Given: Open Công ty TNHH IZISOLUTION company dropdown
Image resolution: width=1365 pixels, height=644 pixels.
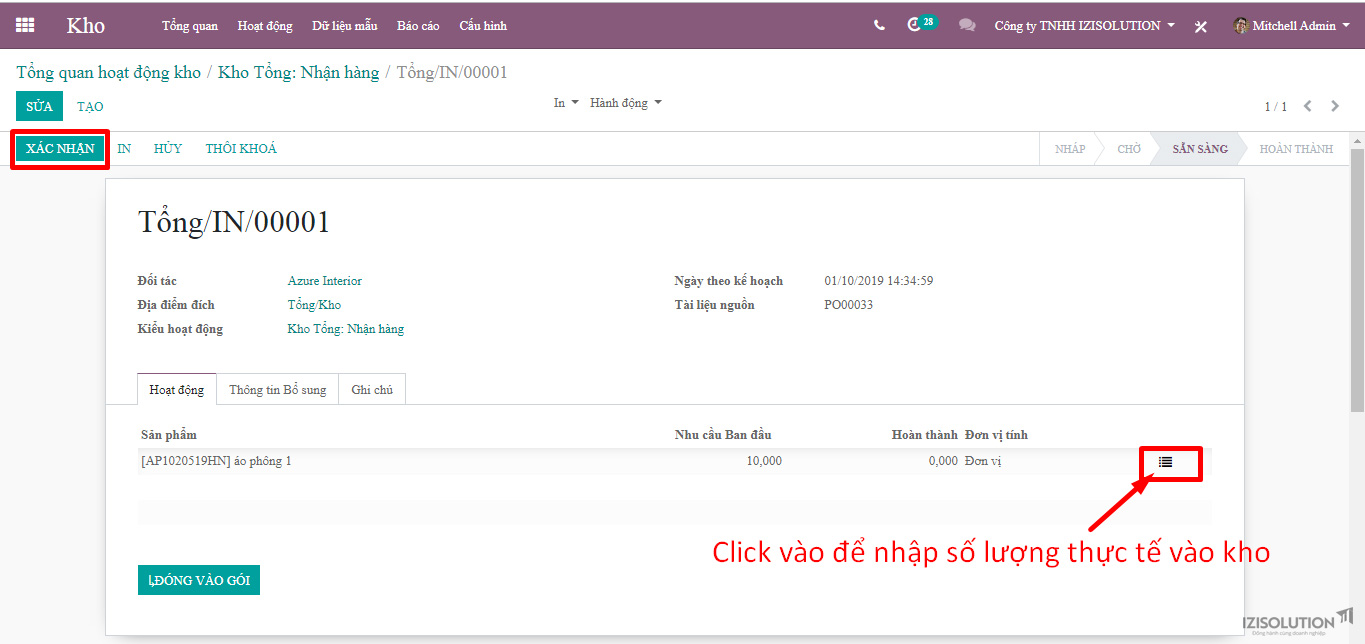Looking at the screenshot, I should [x=1084, y=25].
